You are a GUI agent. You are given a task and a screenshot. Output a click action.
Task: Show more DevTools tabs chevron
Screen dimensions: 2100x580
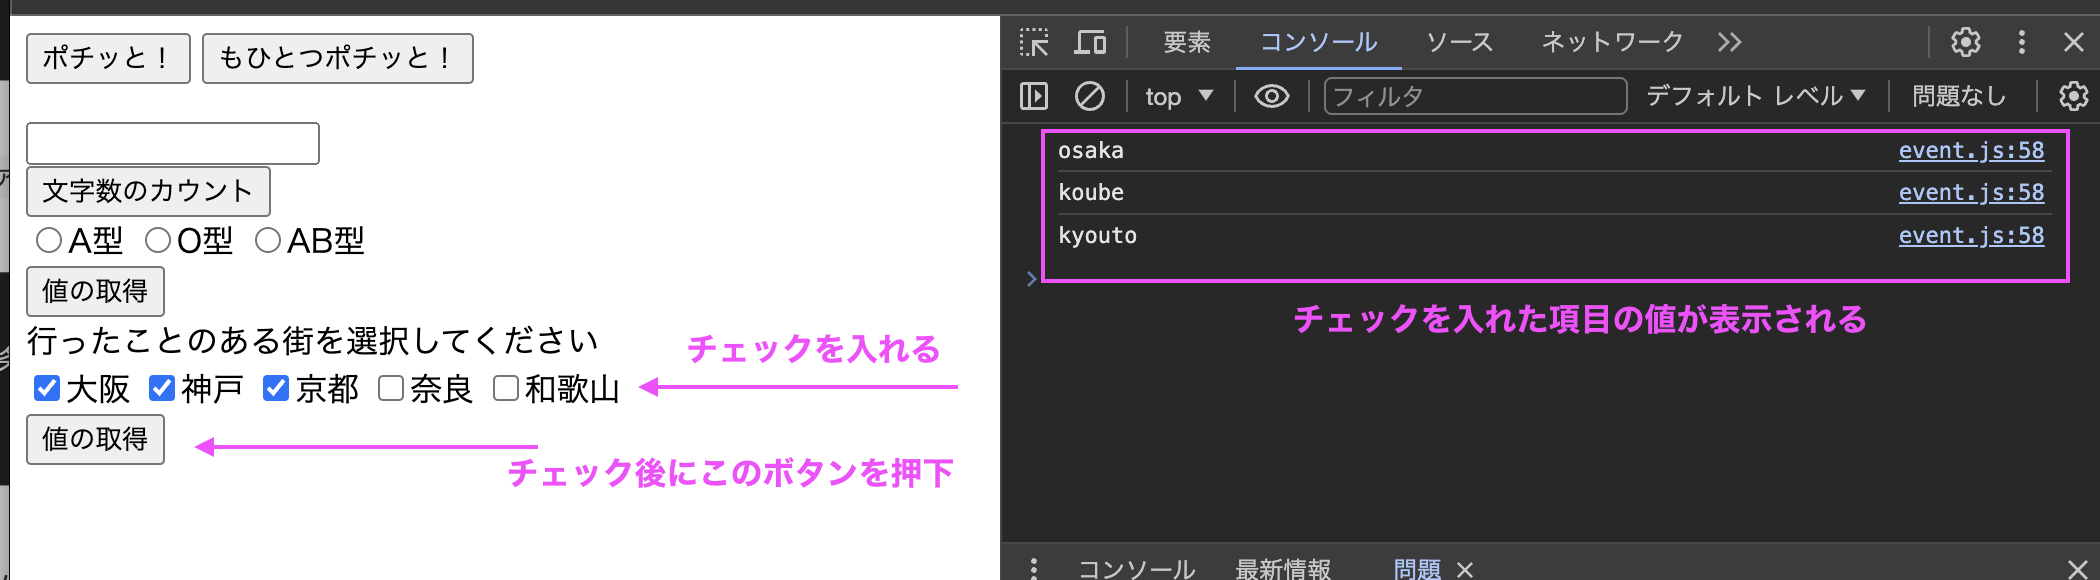[1729, 42]
